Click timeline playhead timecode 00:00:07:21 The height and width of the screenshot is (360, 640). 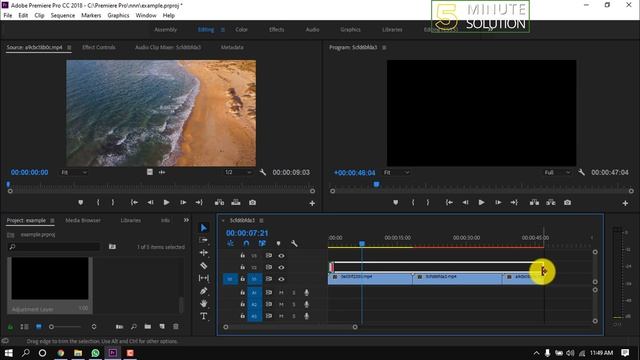247,233
